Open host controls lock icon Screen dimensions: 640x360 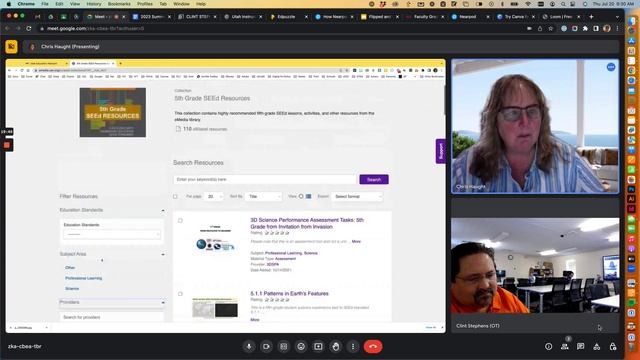[x=613, y=347]
